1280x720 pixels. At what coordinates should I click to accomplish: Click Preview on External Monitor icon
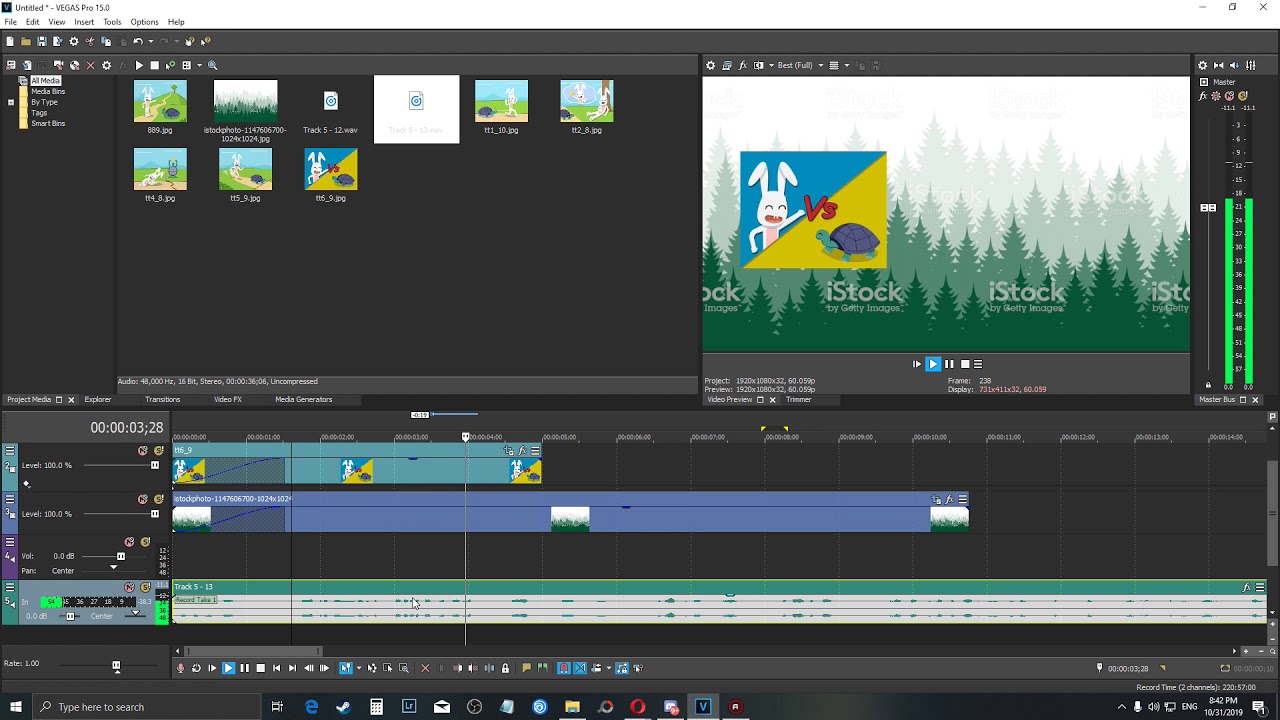click(727, 65)
